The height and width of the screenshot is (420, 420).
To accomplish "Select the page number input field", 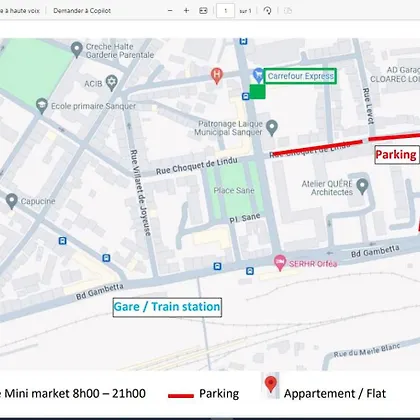I will point(226,11).
